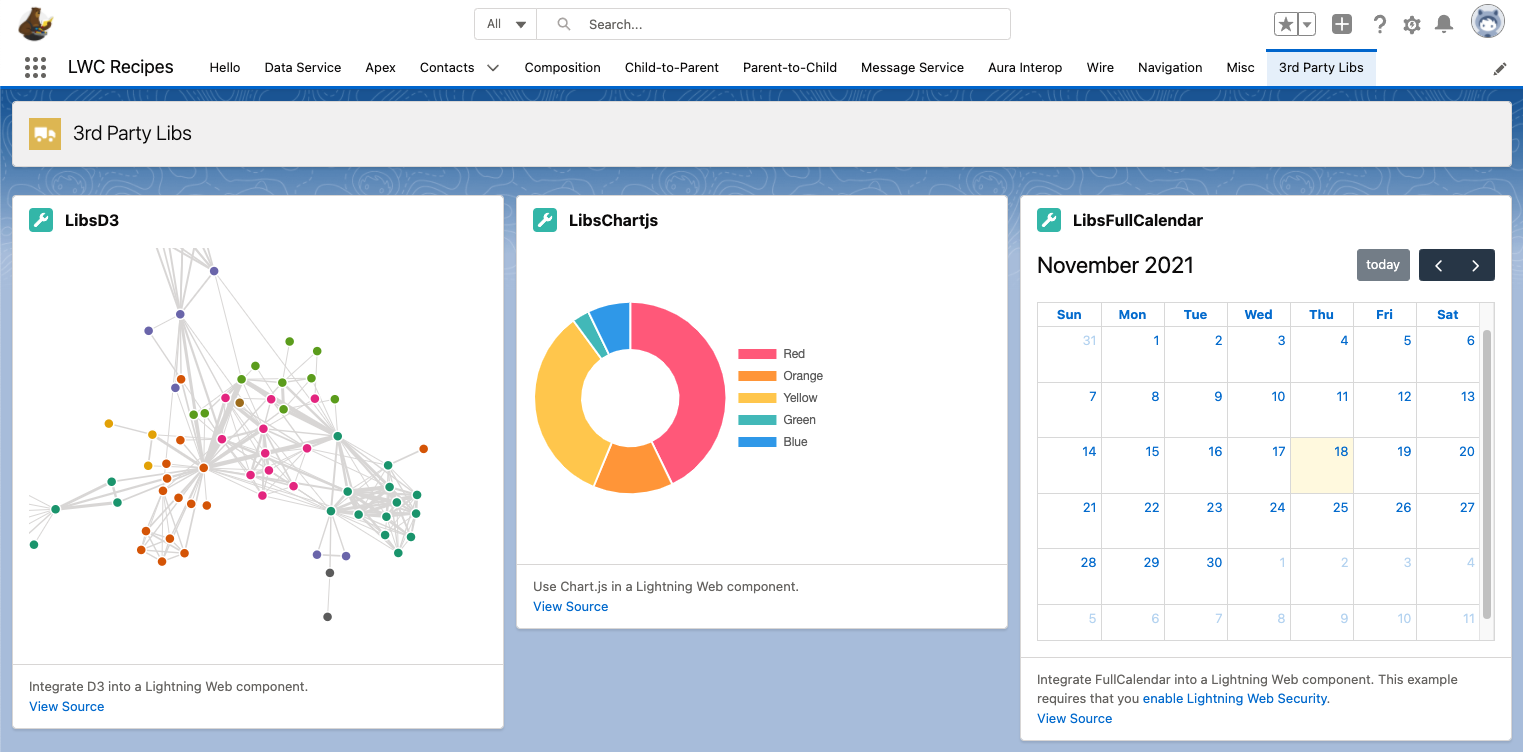Click the green add quick actions icon
The image size is (1523, 752).
1341,22
